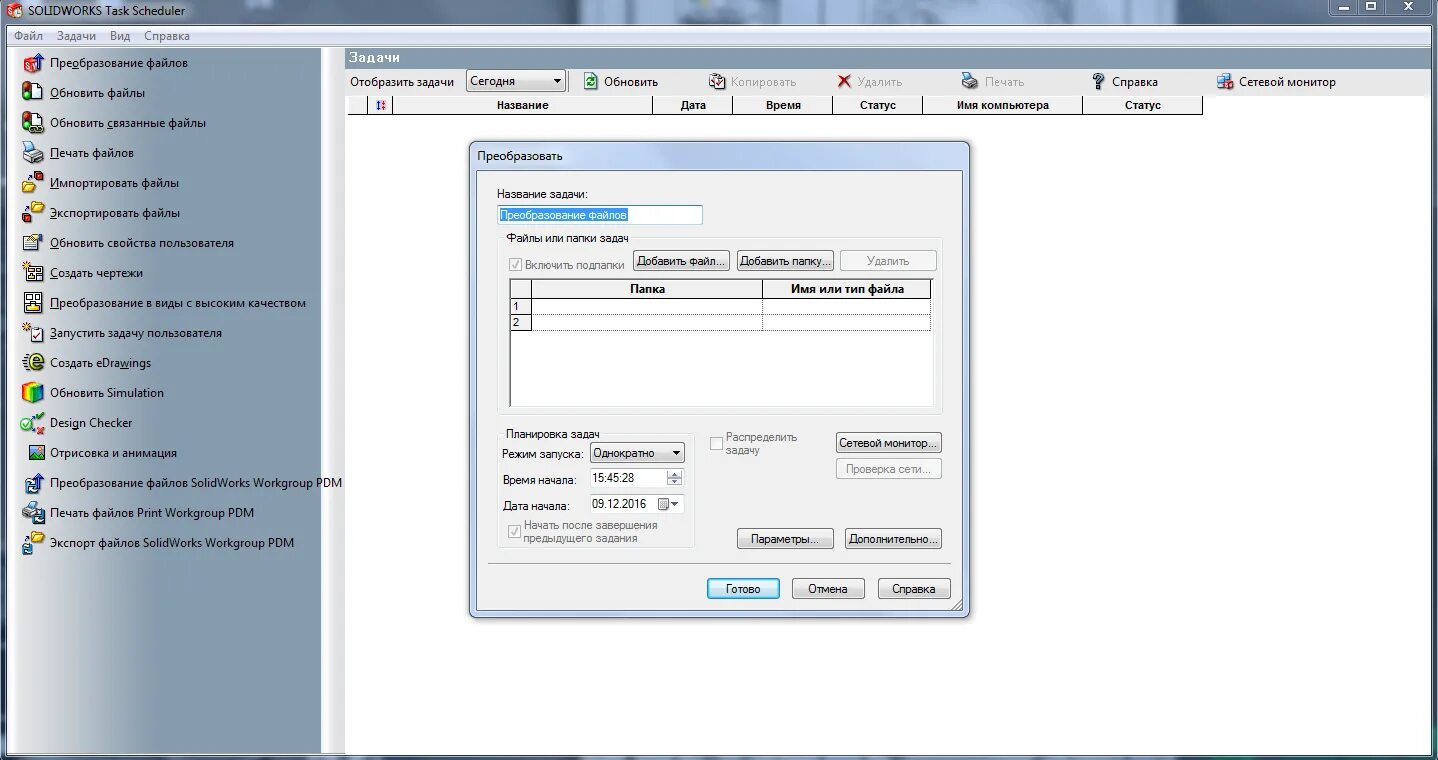Image resolution: width=1438 pixels, height=760 pixels.
Task: Click the Создать чертежи icon
Action: [x=33, y=273]
